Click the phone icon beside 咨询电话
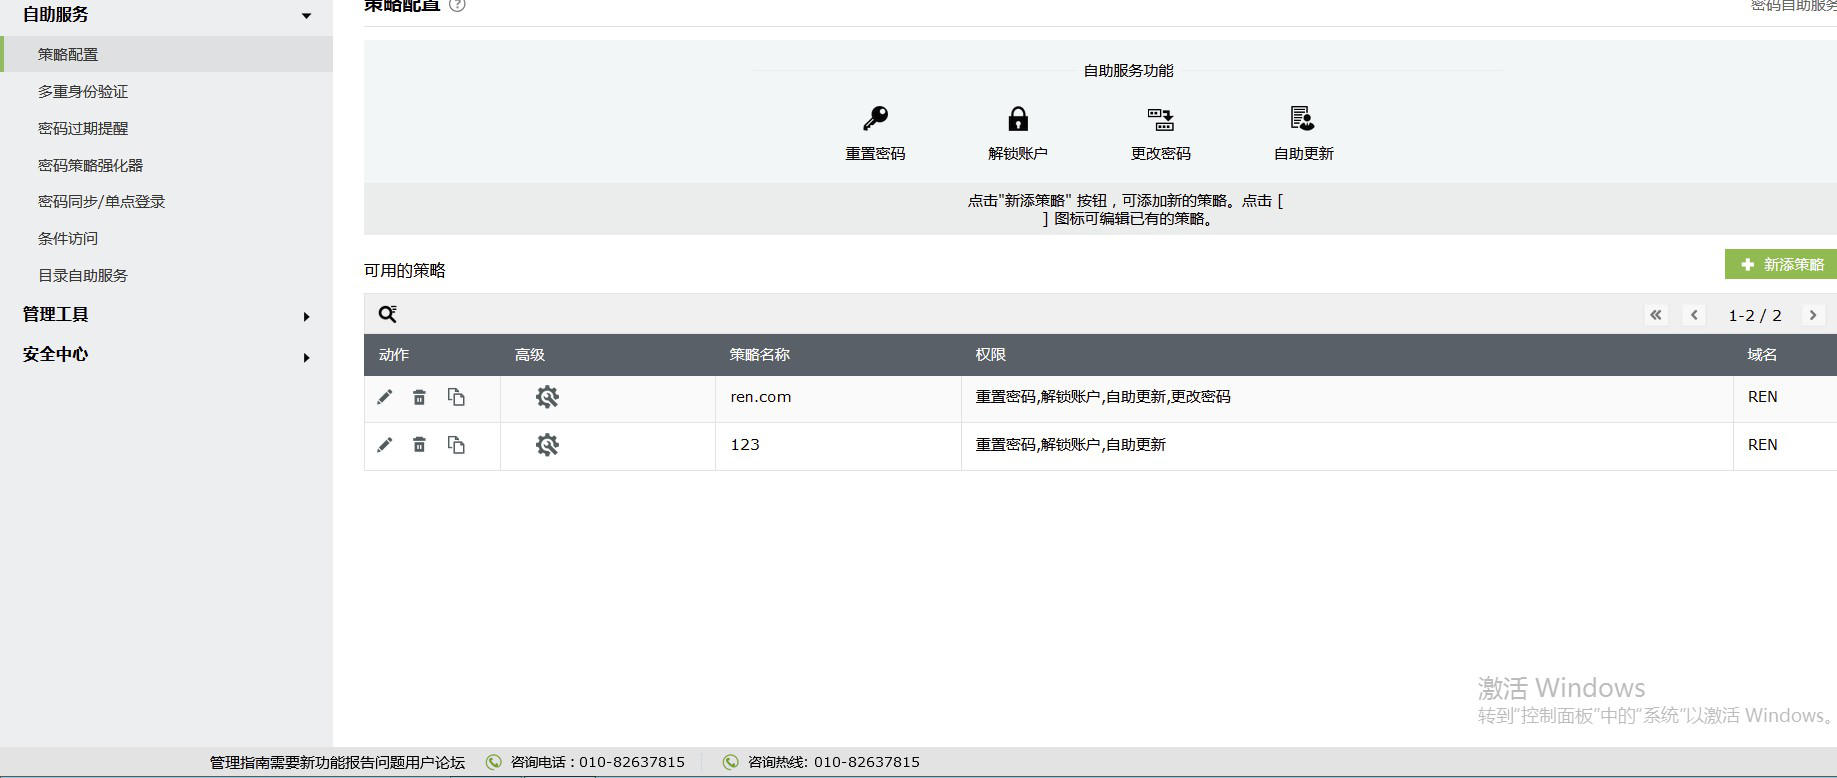 click(493, 762)
